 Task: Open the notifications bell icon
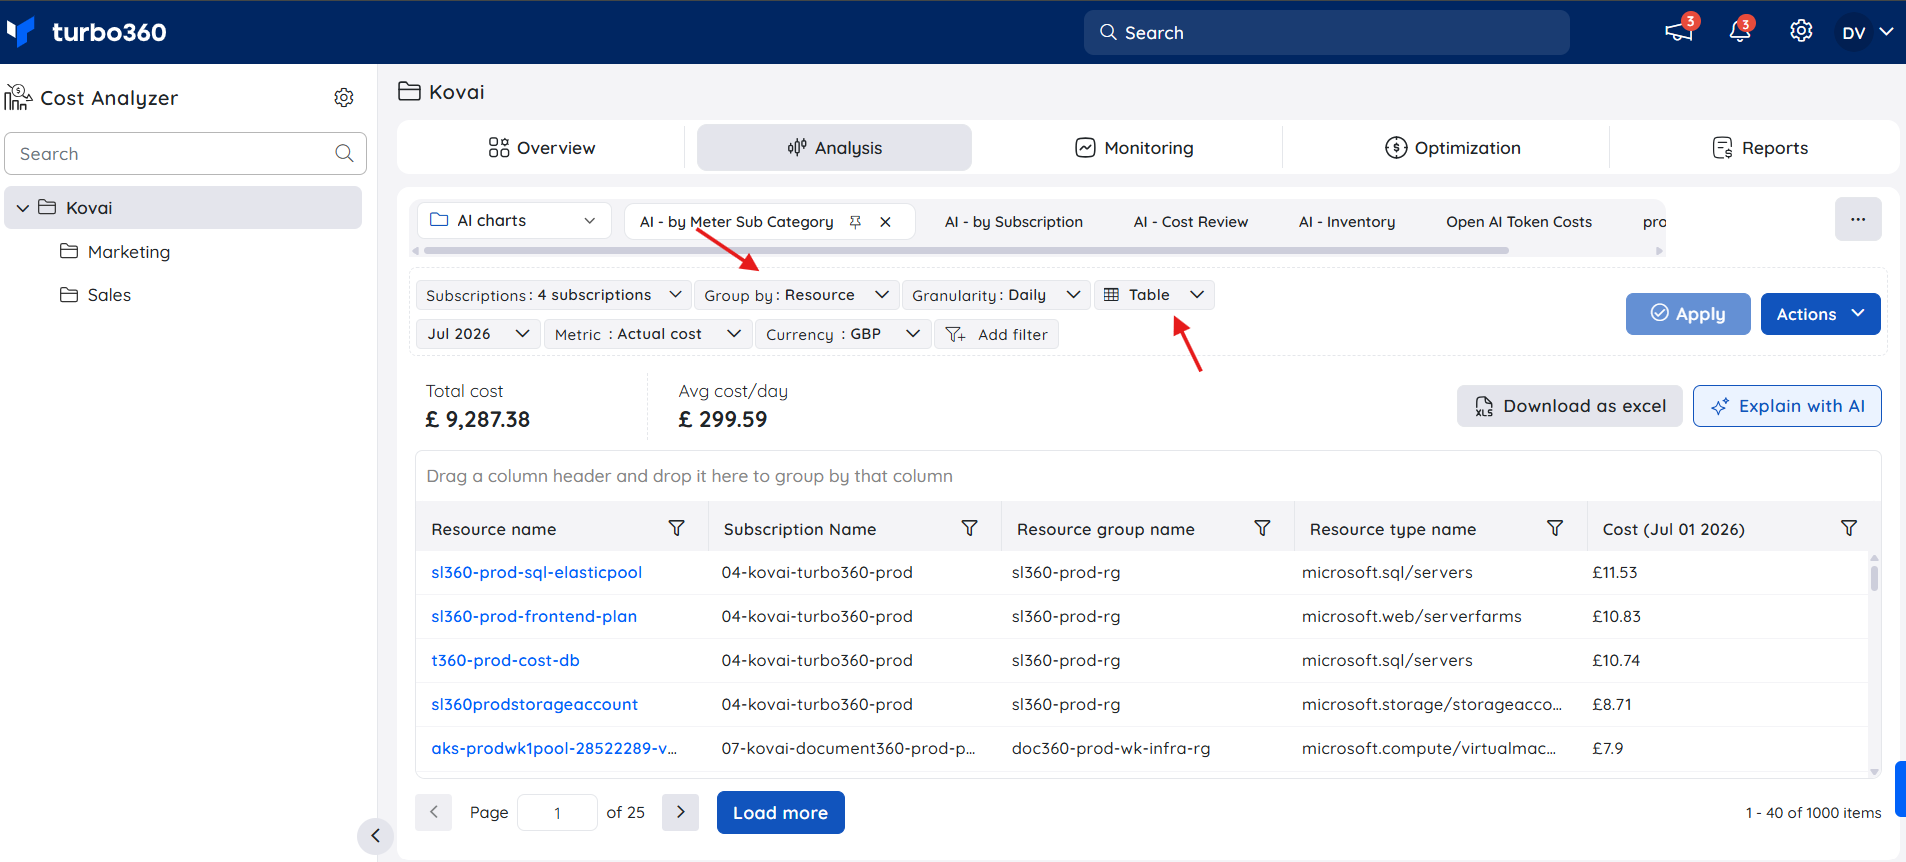(x=1740, y=32)
